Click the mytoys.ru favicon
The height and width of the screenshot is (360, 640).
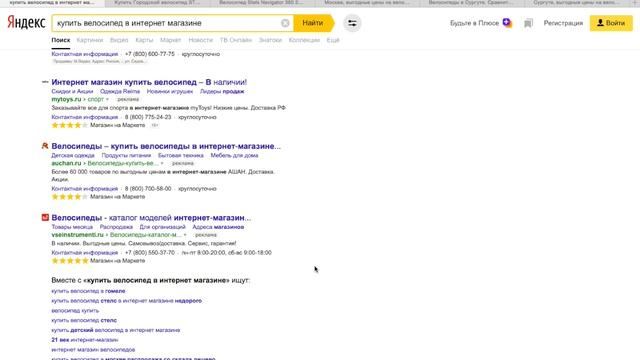45,82
